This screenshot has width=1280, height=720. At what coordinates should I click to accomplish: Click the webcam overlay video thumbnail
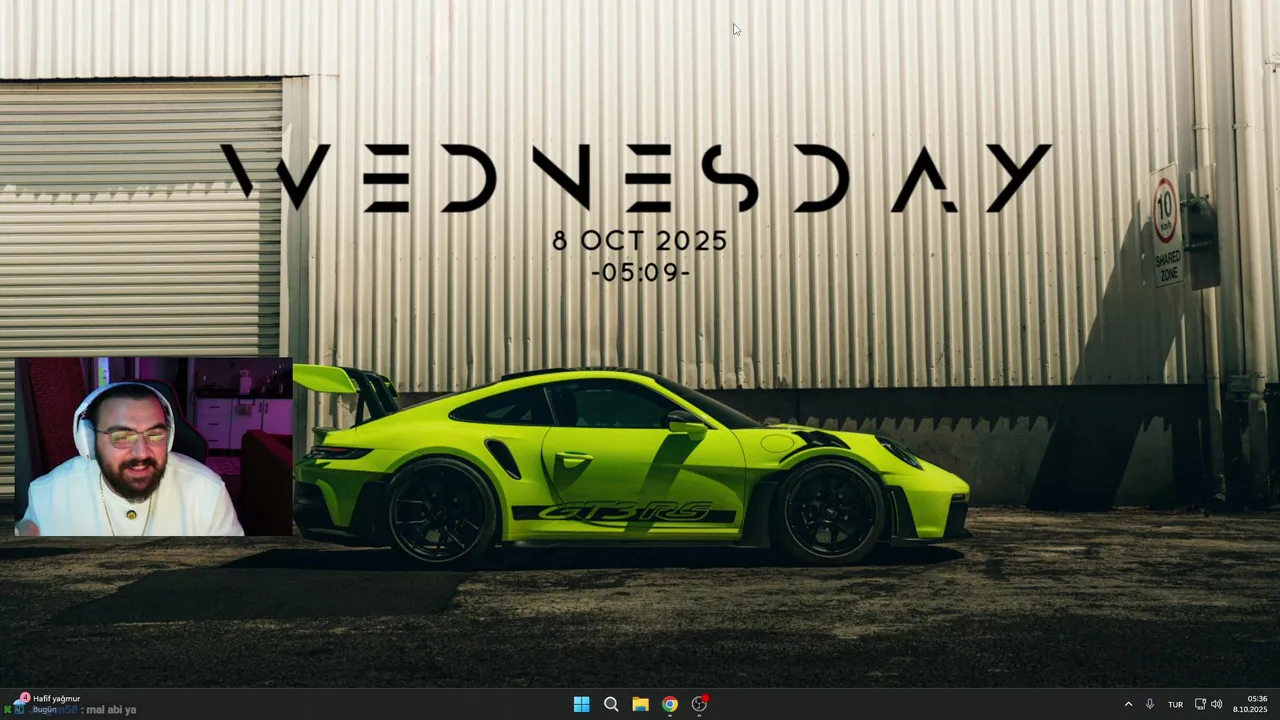pyautogui.click(x=153, y=447)
